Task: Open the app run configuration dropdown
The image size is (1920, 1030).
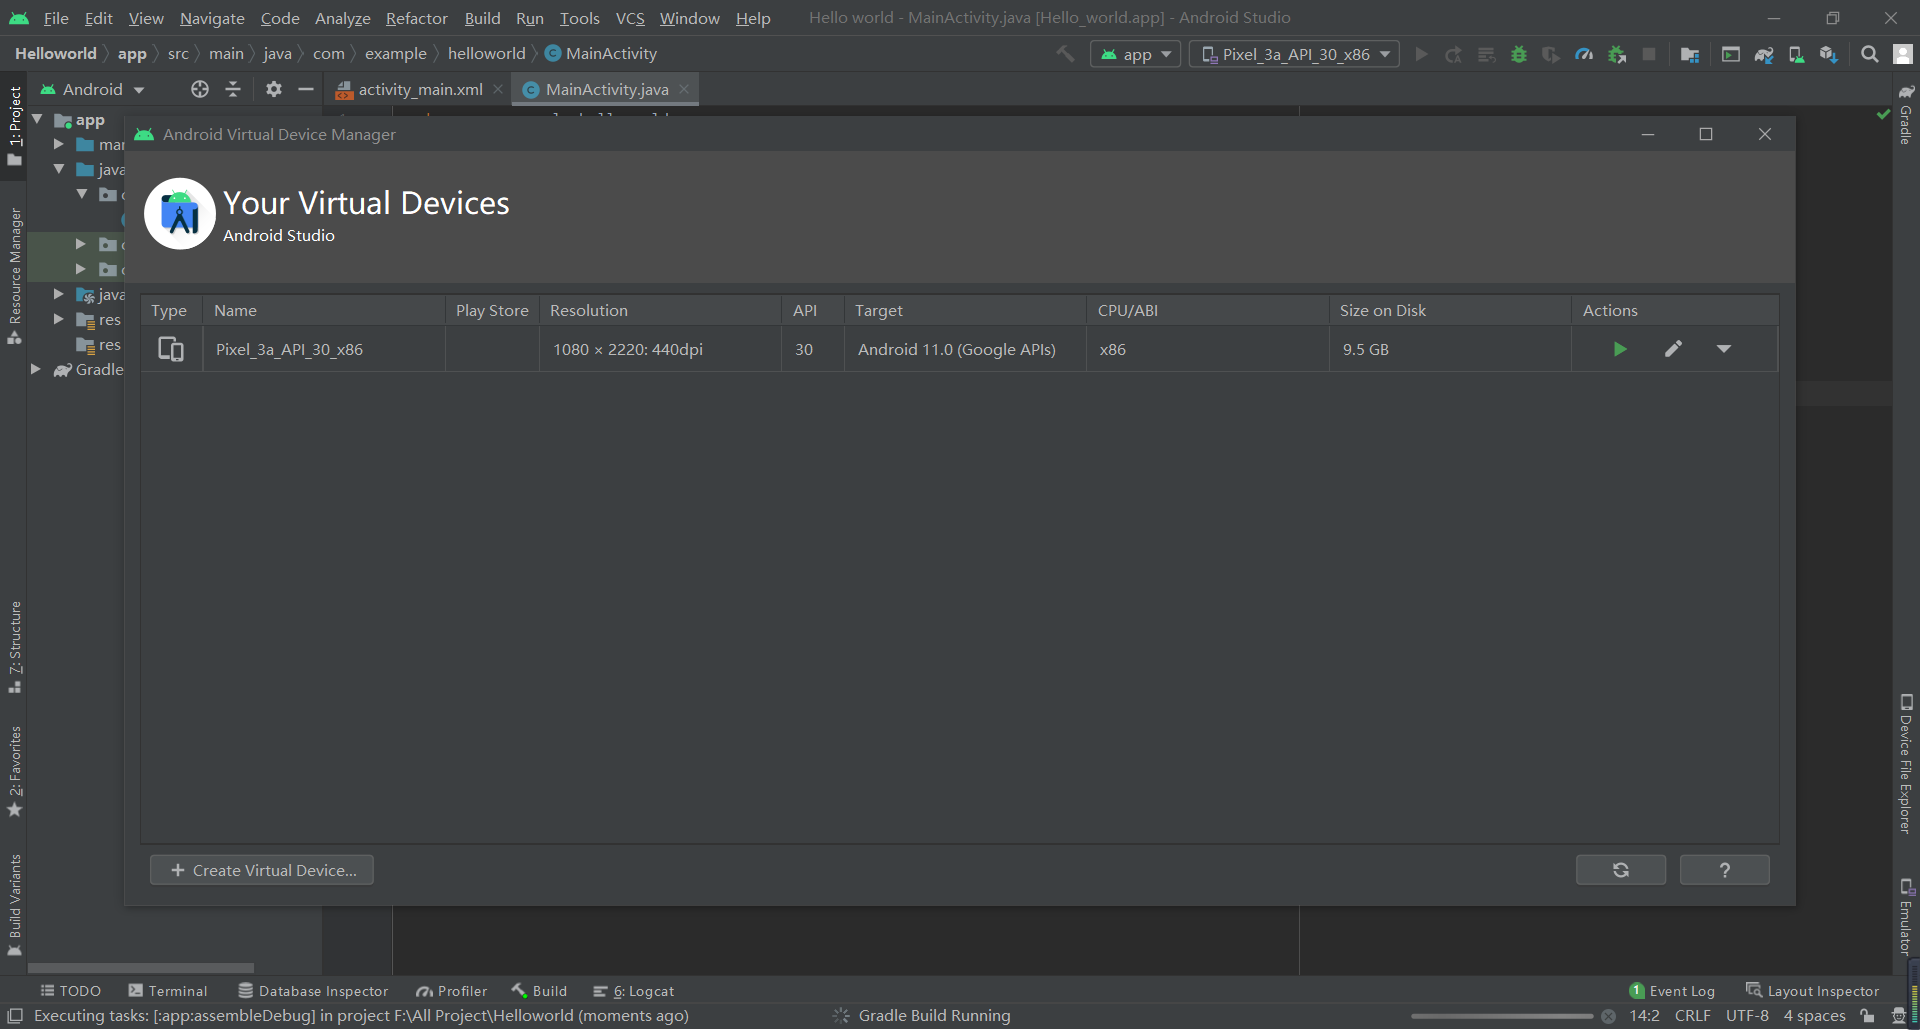Action: tap(1136, 54)
